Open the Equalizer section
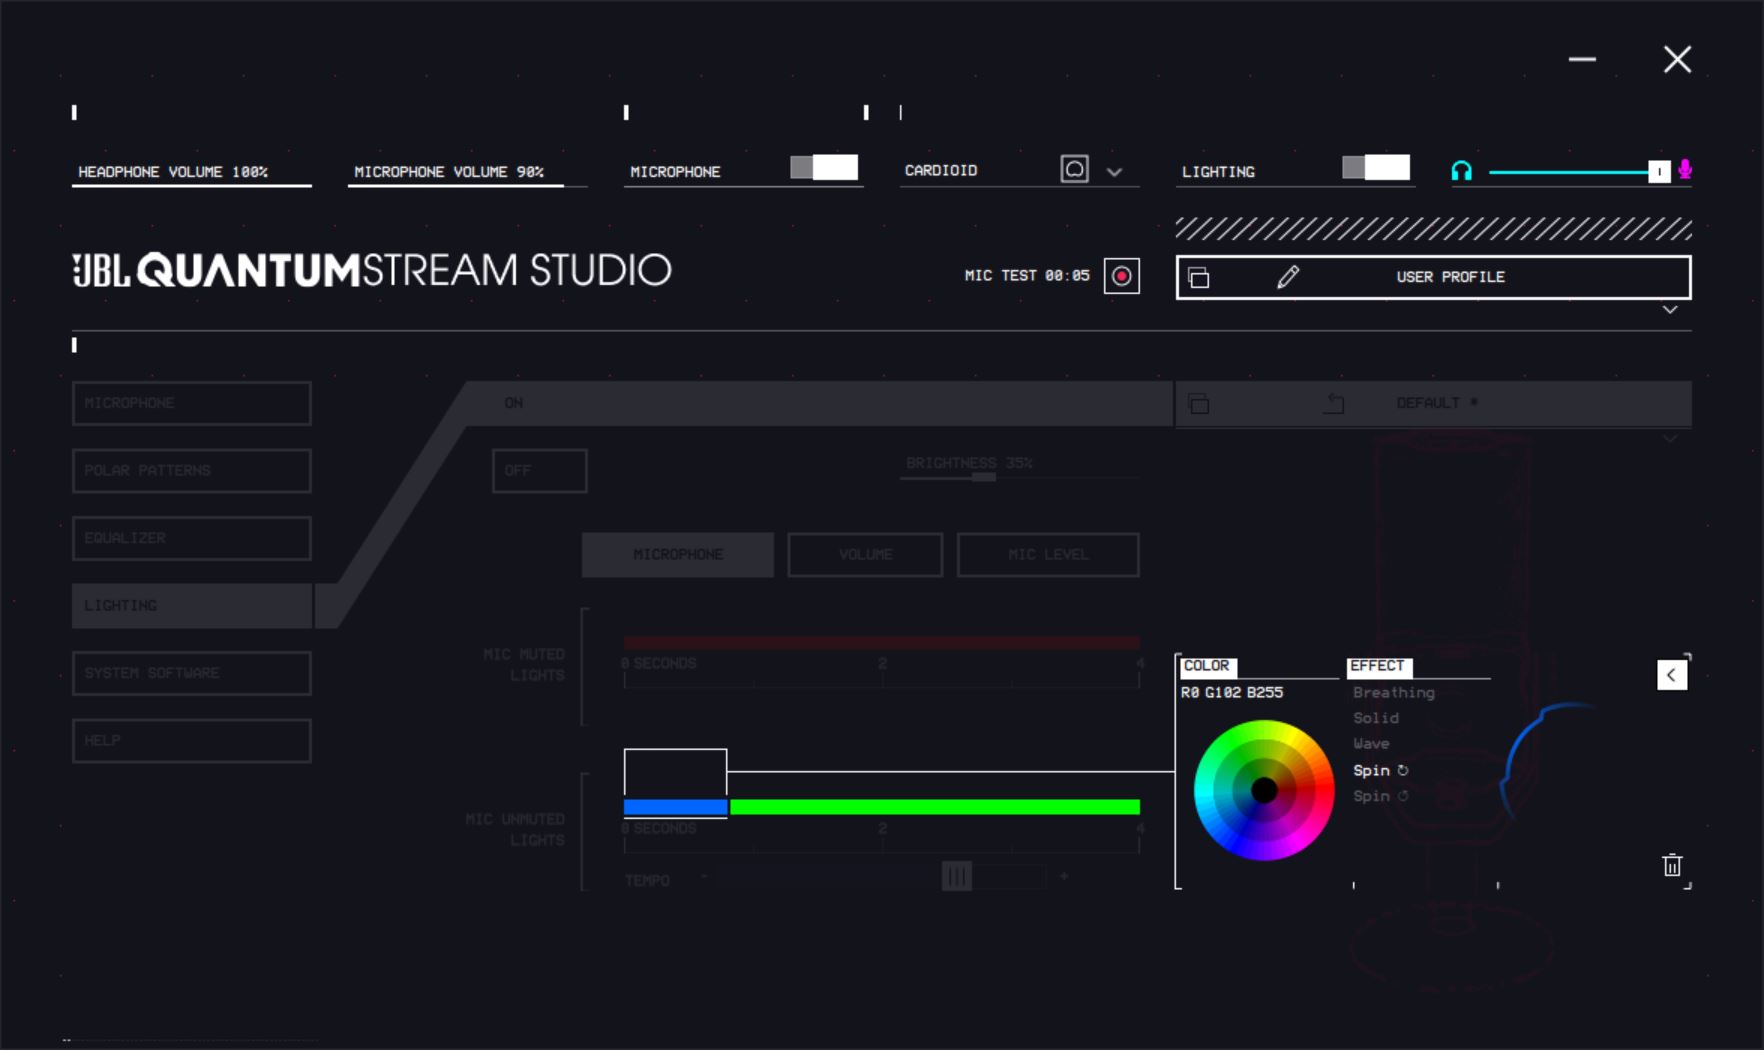The height and width of the screenshot is (1050, 1764). tap(192, 538)
